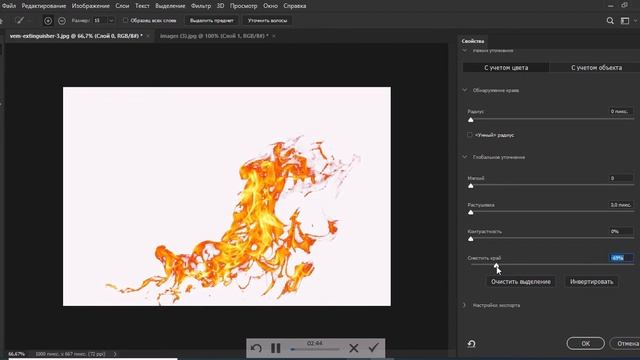640x360 pixels.
Task: Open the Фильтр menu
Action: tap(201, 6)
